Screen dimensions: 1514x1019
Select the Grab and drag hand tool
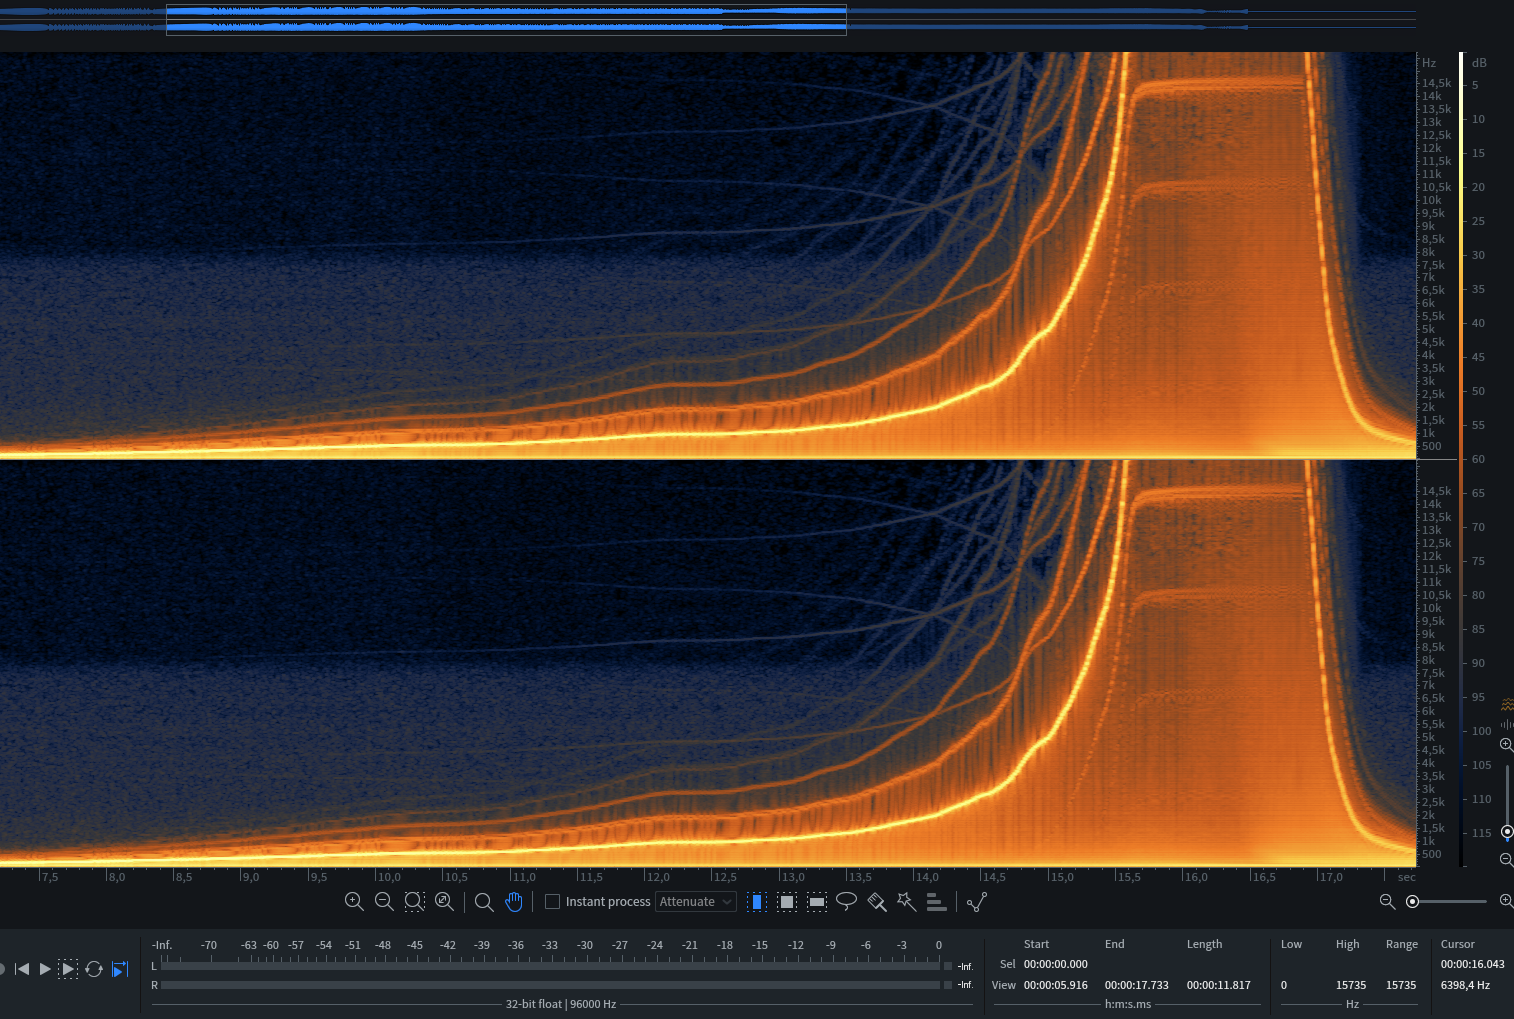tap(514, 901)
